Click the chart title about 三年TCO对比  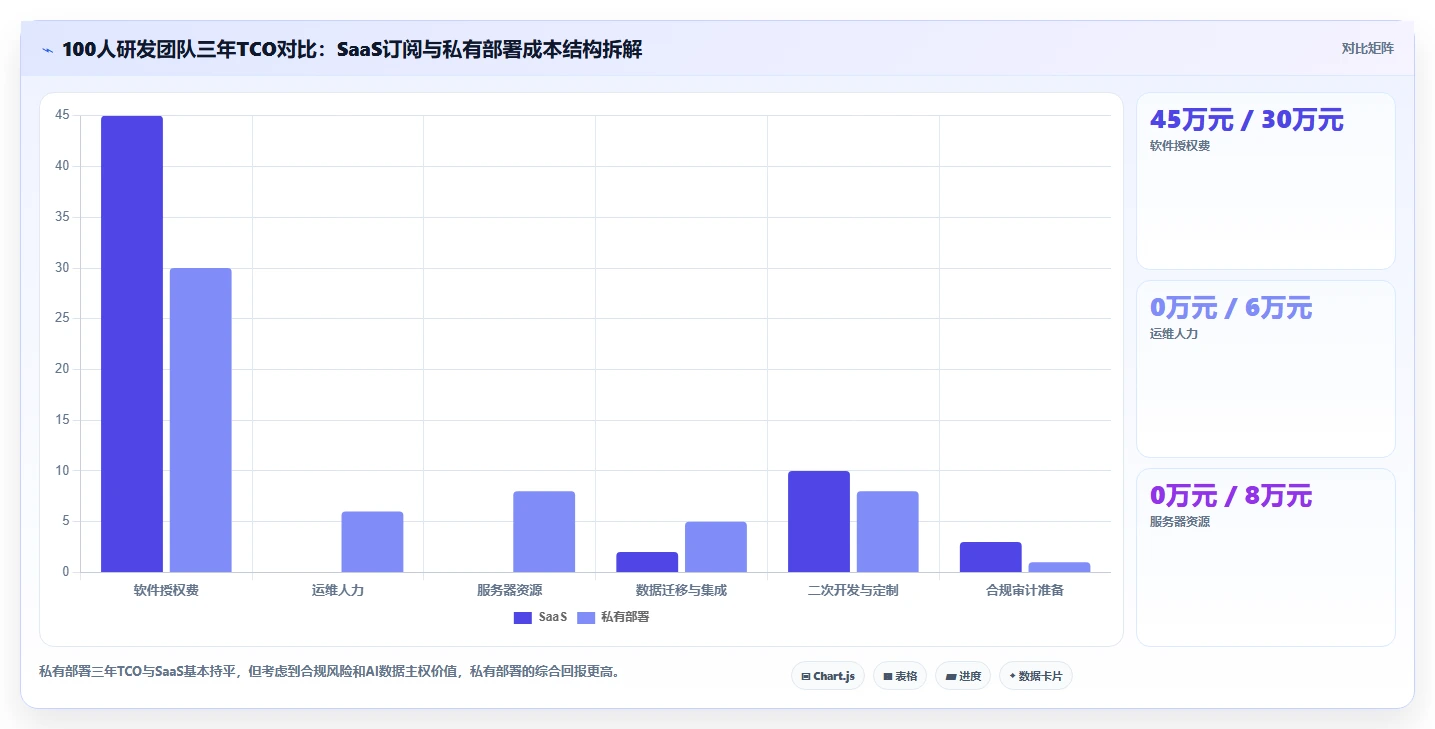coord(352,49)
